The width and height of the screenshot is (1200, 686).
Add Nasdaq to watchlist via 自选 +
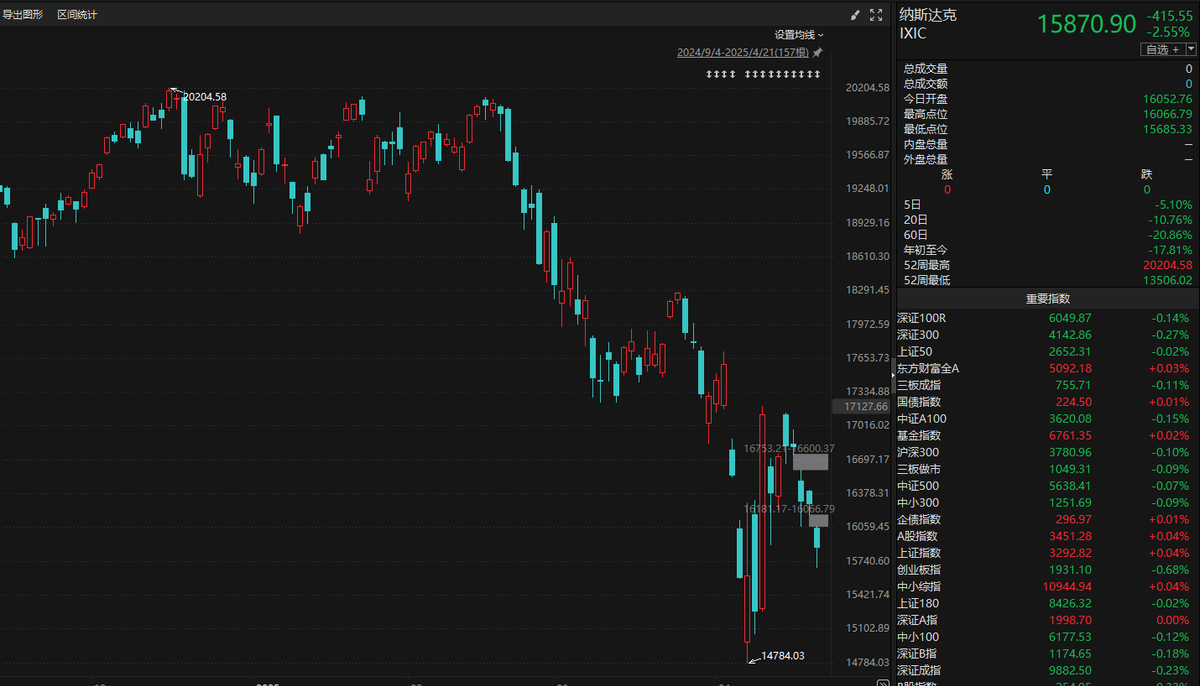1161,49
